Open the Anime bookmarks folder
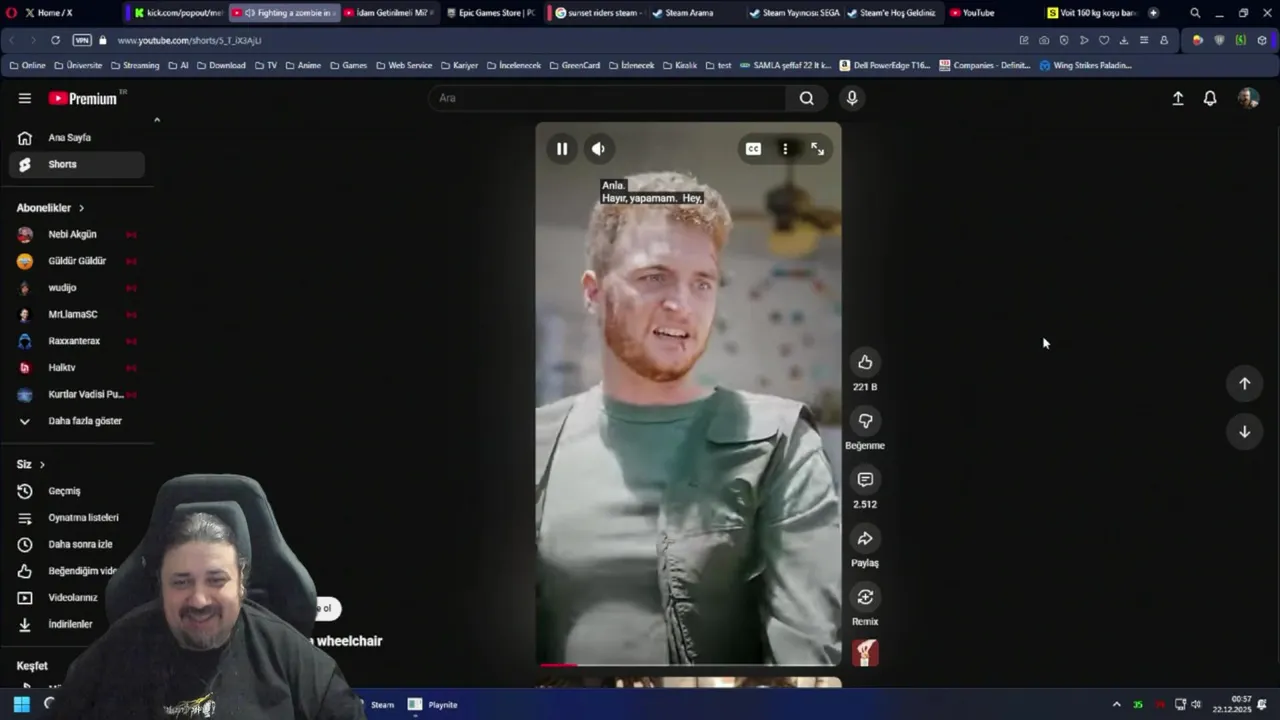1280x720 pixels. coord(303,65)
